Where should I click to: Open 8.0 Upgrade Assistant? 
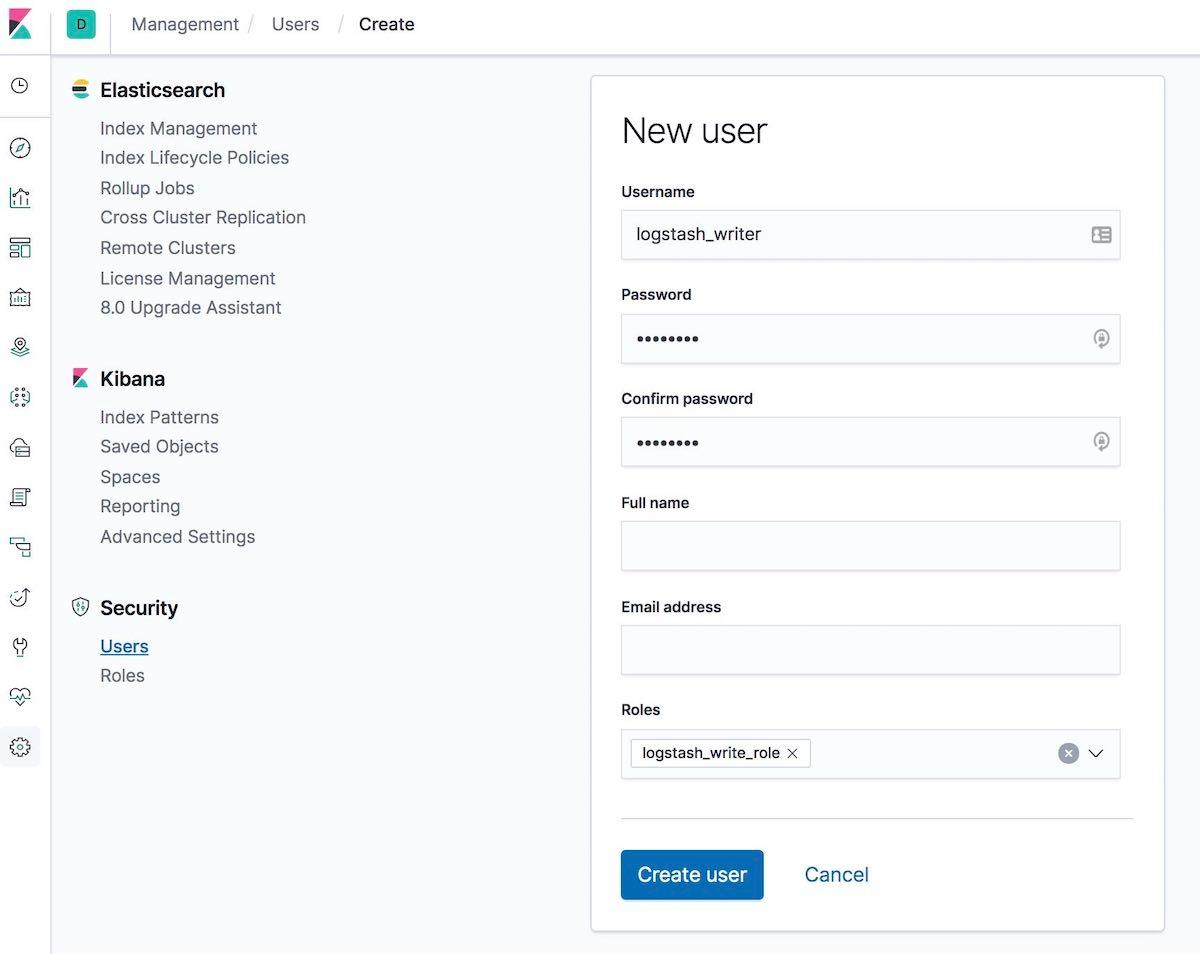(190, 307)
